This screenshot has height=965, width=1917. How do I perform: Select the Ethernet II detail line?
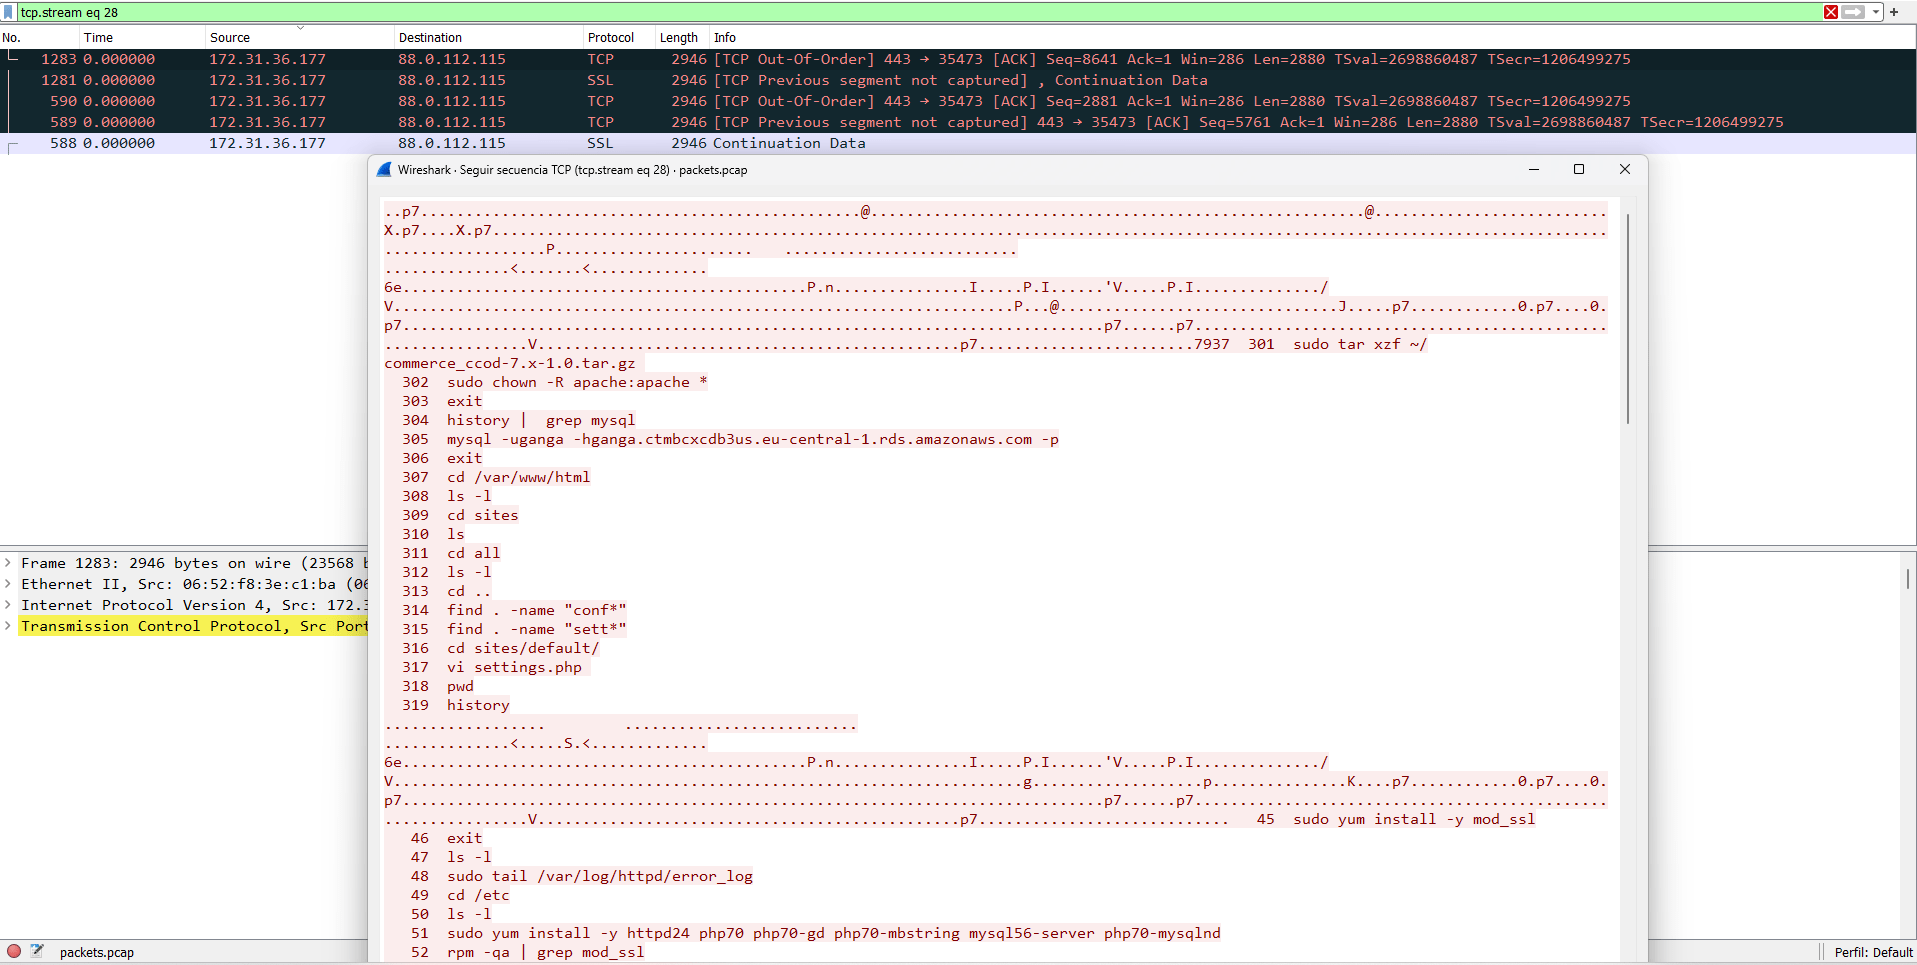(194, 584)
